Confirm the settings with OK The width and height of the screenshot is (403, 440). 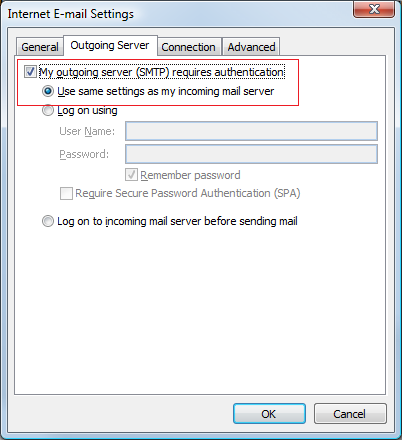tap(269, 414)
